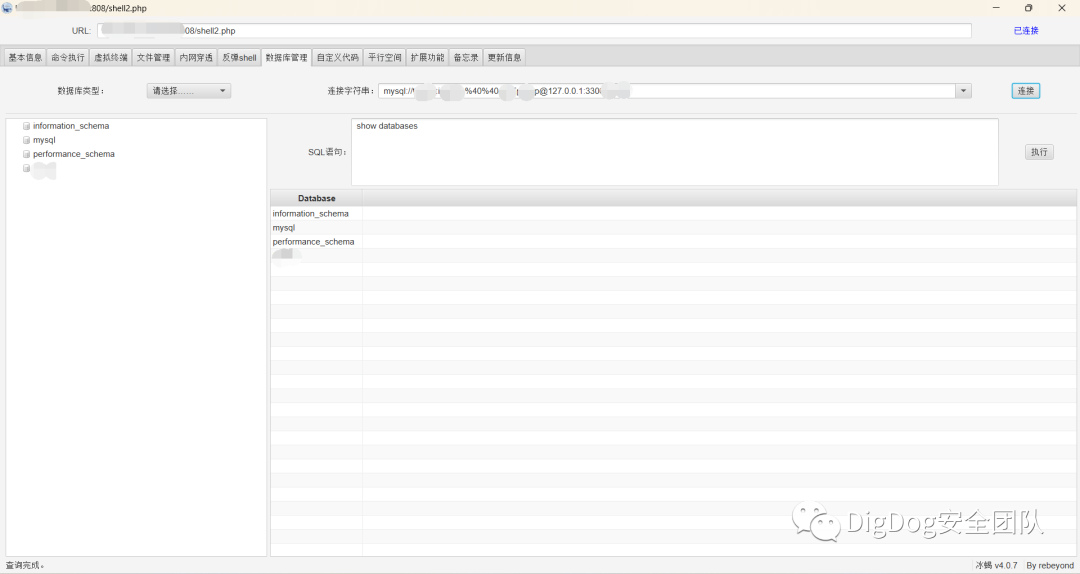
Task: Expand the connection string dropdown arrow
Action: point(963,91)
